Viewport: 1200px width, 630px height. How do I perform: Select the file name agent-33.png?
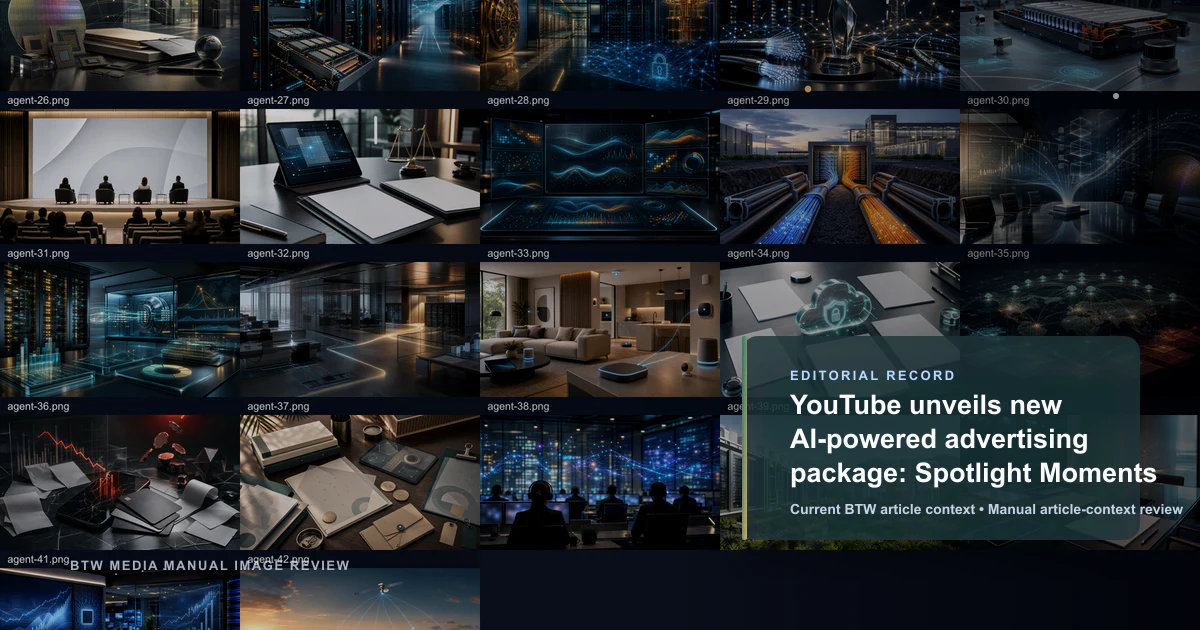518,253
